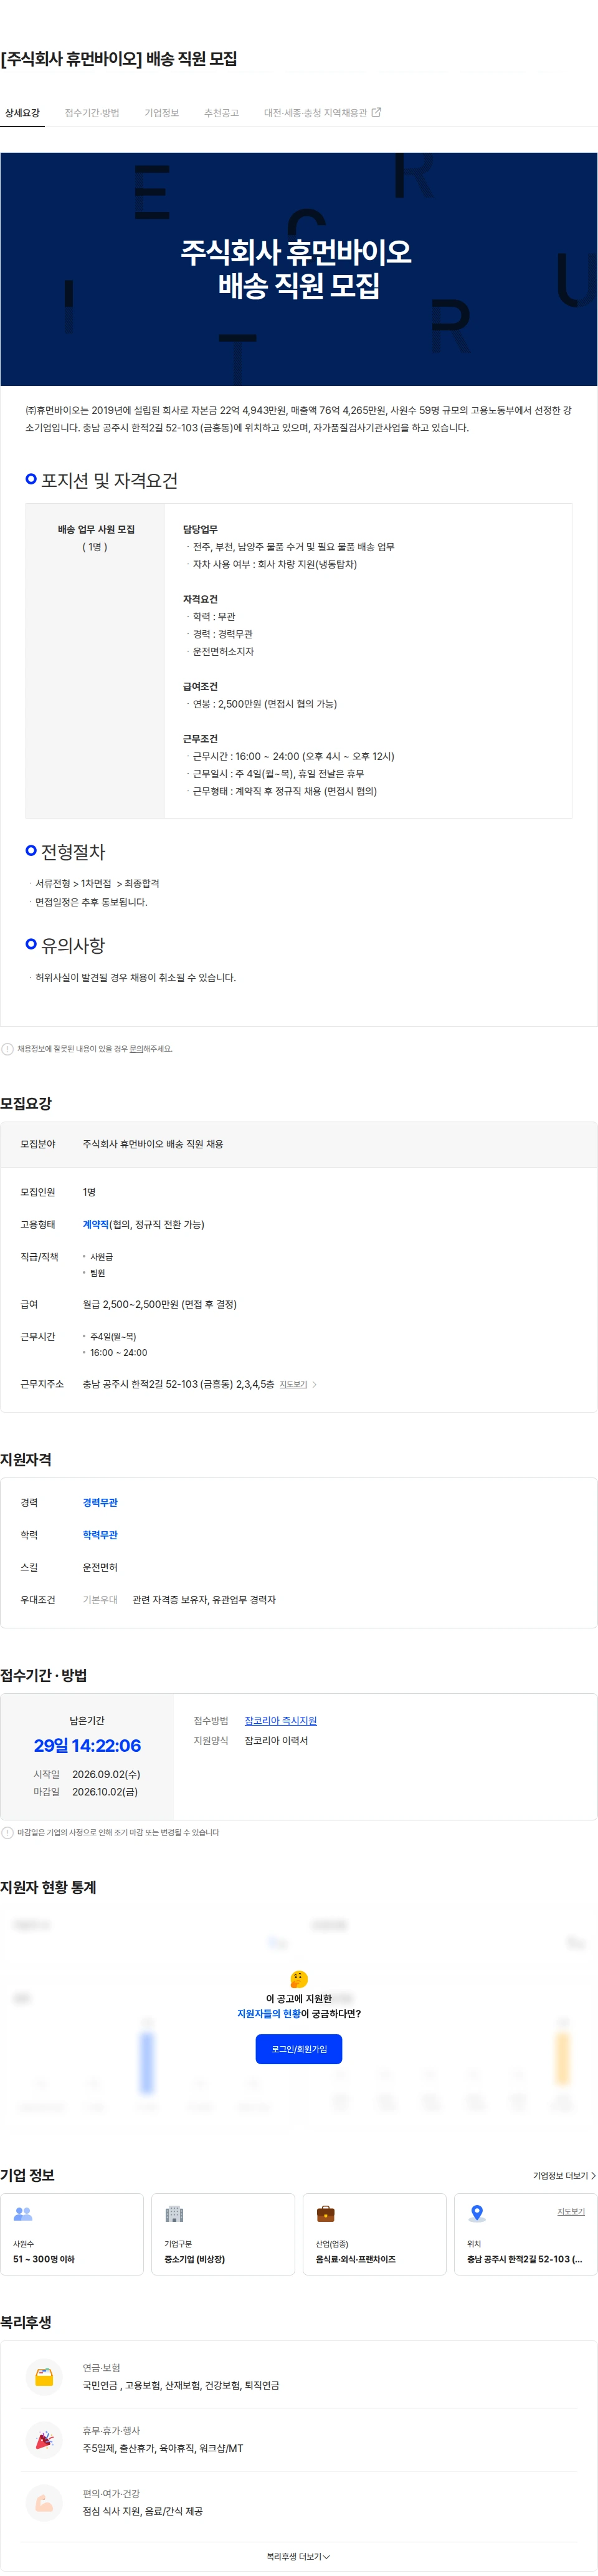This screenshot has height=2576, width=598.
Task: Click thinking emoji above applicant stats prompt
Action: click(x=299, y=1979)
